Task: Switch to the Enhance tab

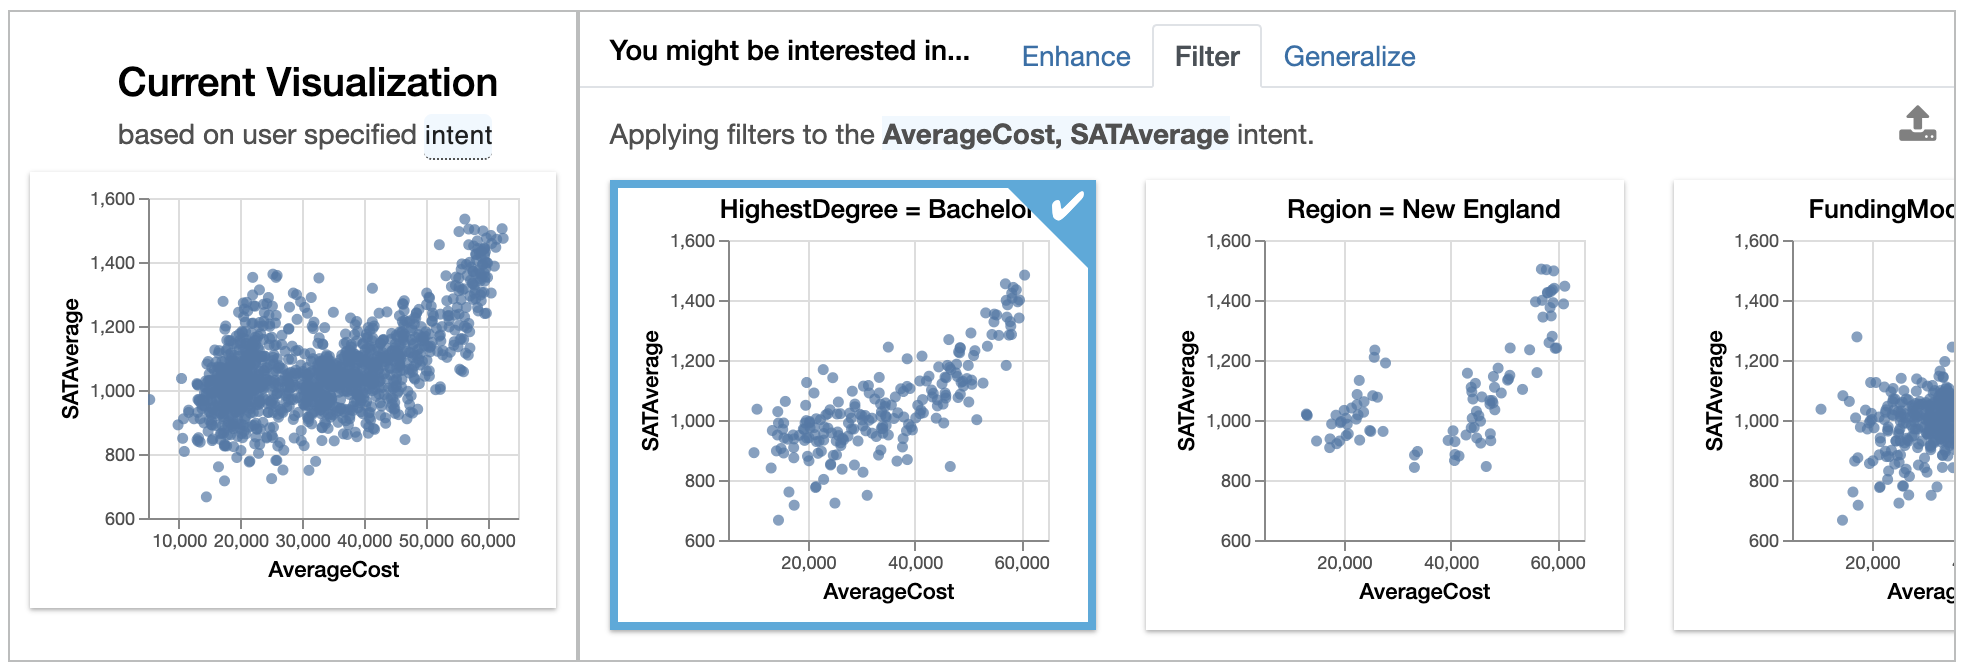Action: click(1076, 57)
